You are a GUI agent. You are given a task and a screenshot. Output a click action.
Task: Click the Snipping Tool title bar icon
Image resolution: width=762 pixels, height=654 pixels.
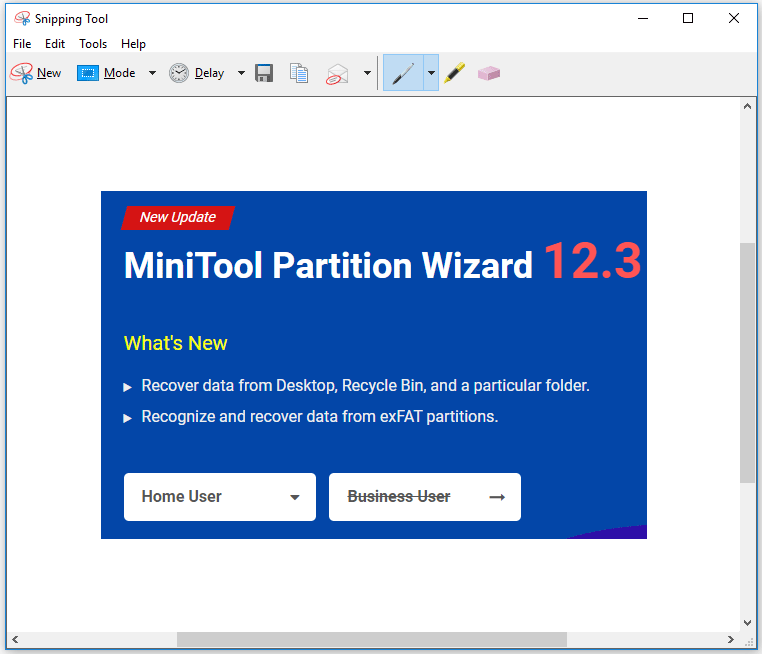click(22, 18)
